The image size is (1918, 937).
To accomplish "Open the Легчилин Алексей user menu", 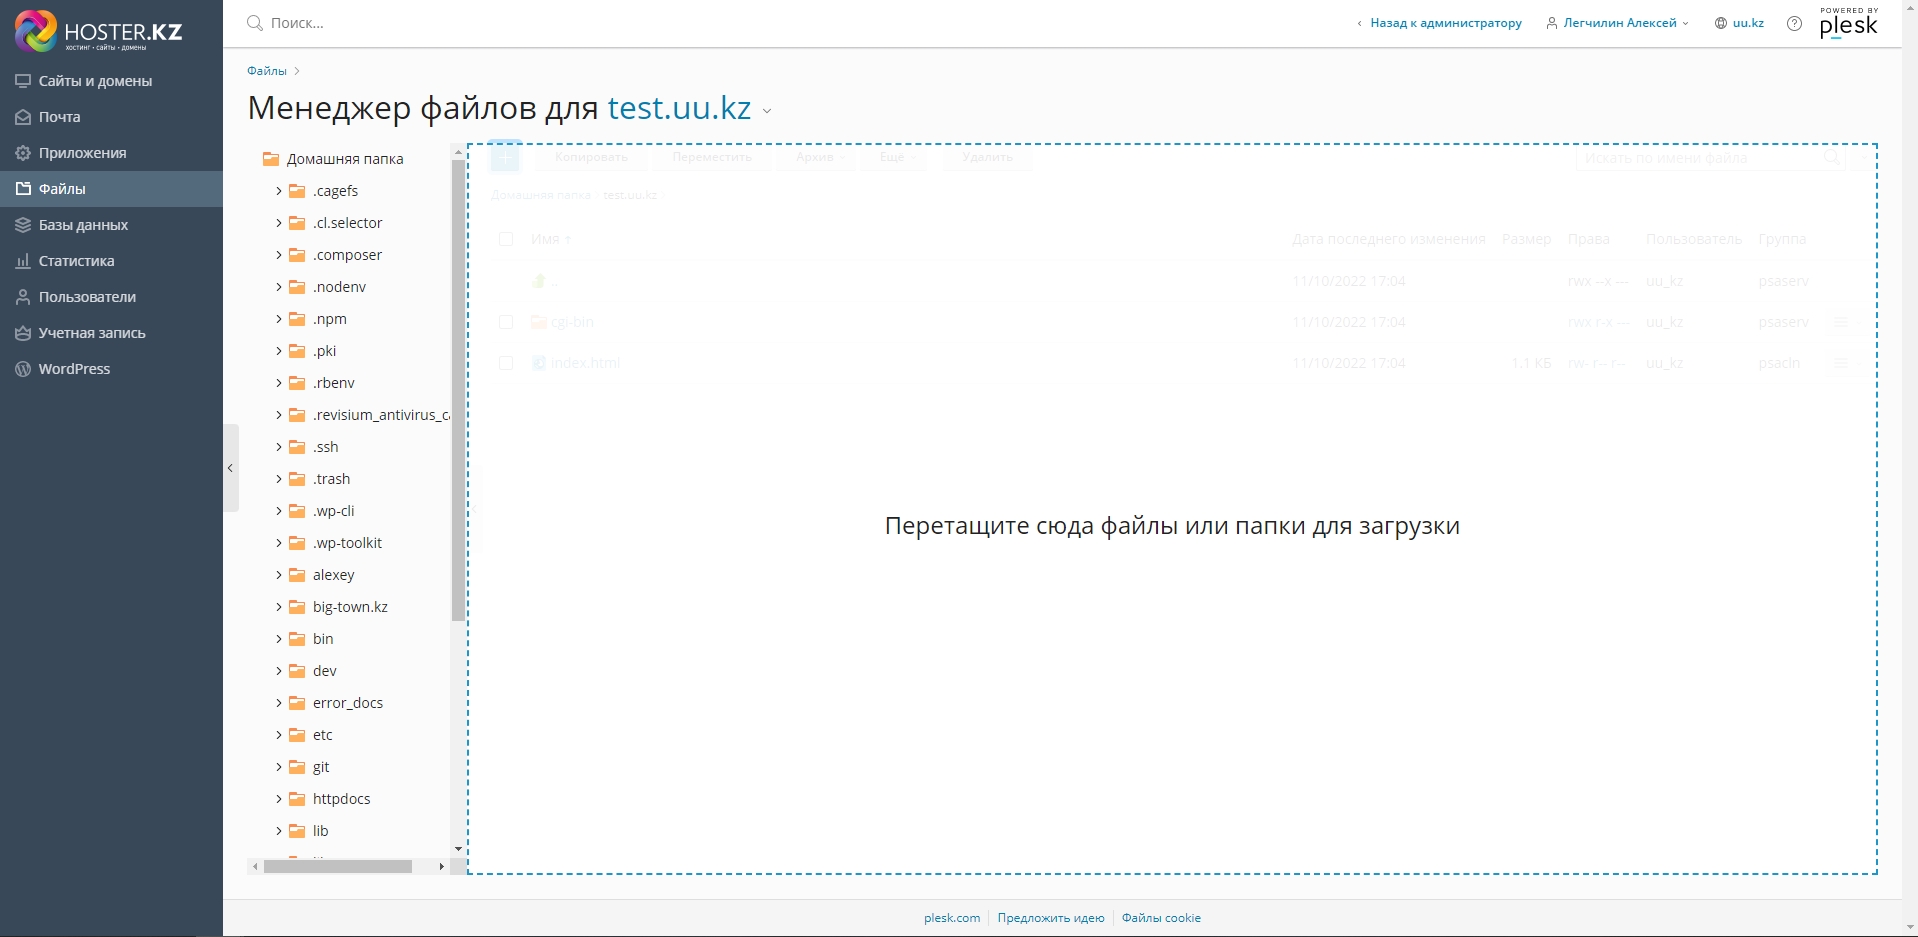I will point(1618,23).
